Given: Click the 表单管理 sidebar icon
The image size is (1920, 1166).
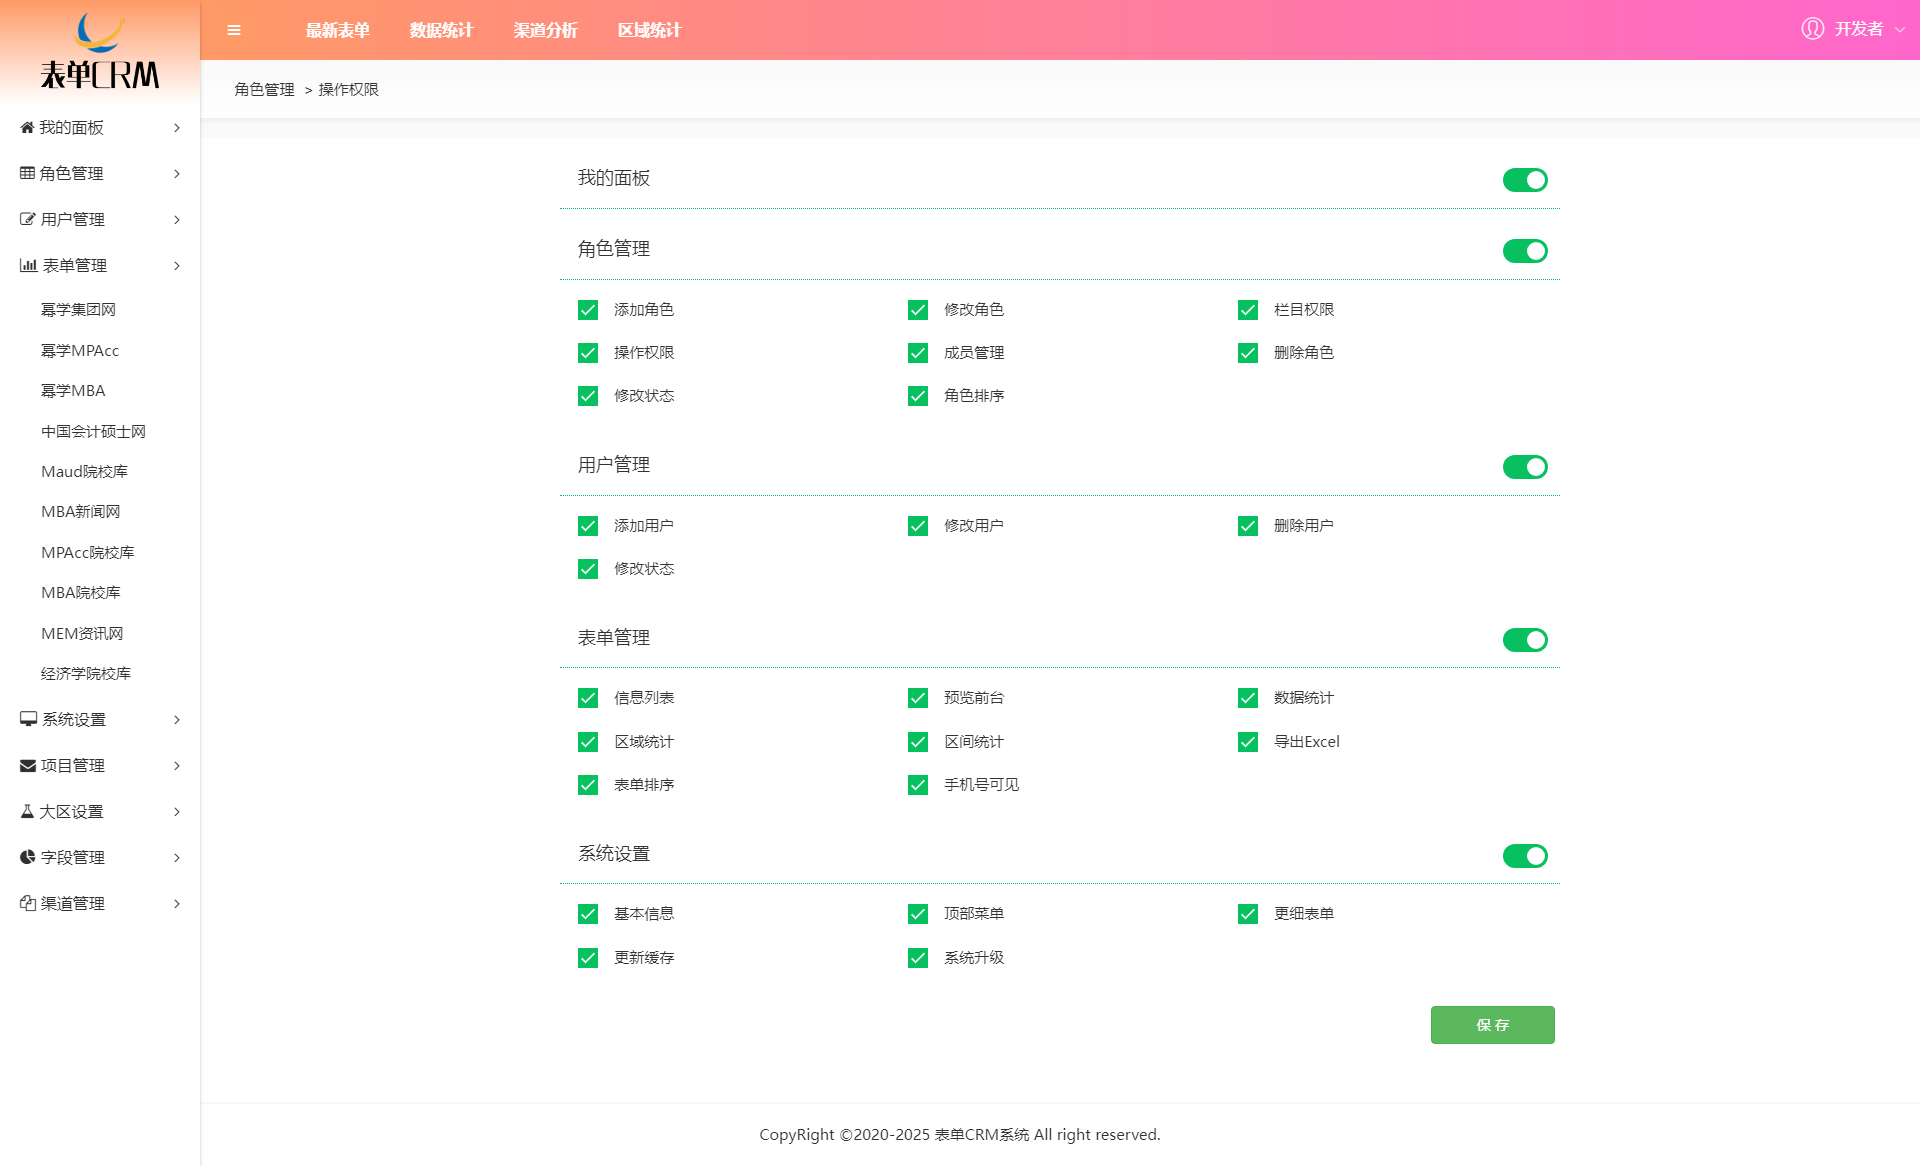Looking at the screenshot, I should pyautogui.click(x=25, y=263).
